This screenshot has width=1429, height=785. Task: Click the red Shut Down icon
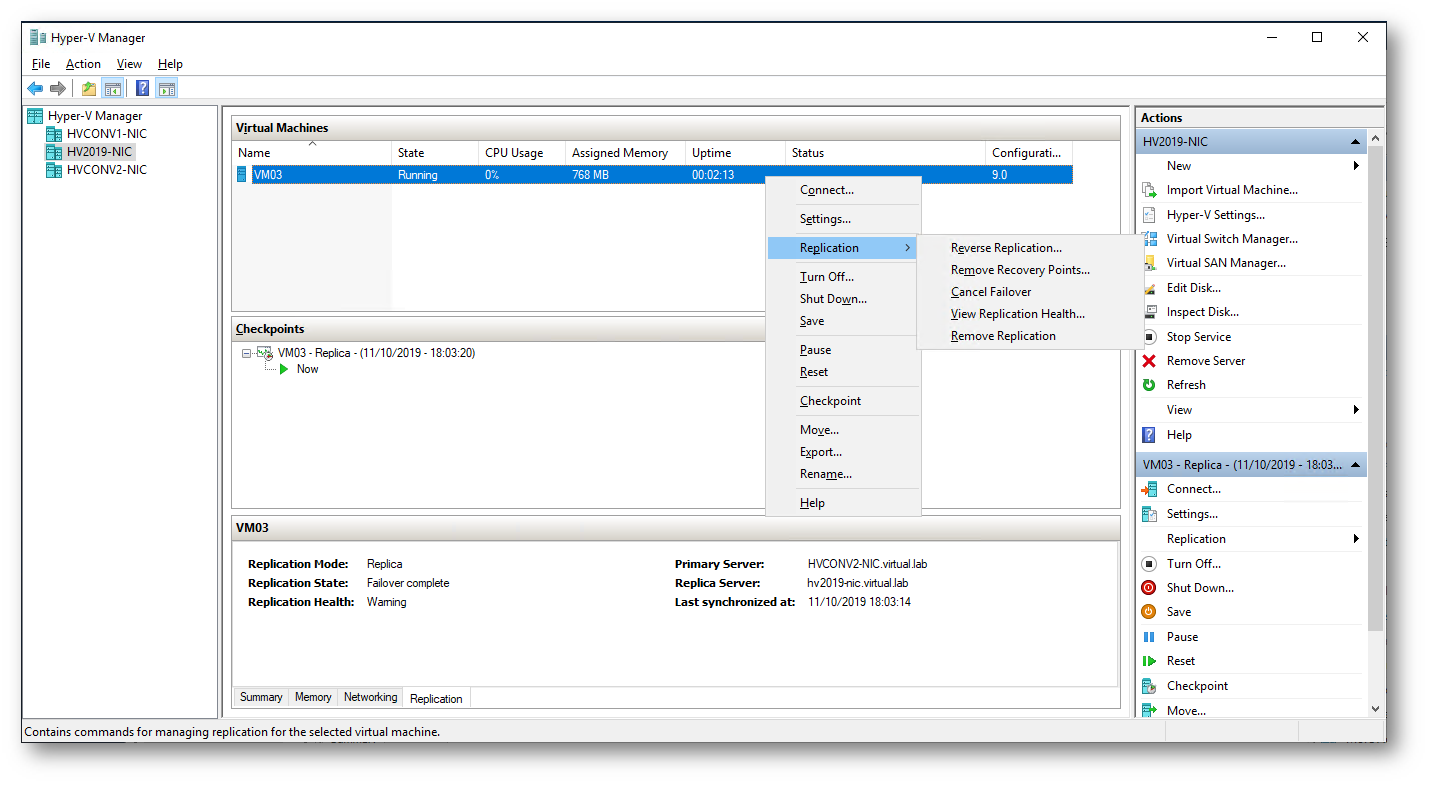(x=1149, y=588)
